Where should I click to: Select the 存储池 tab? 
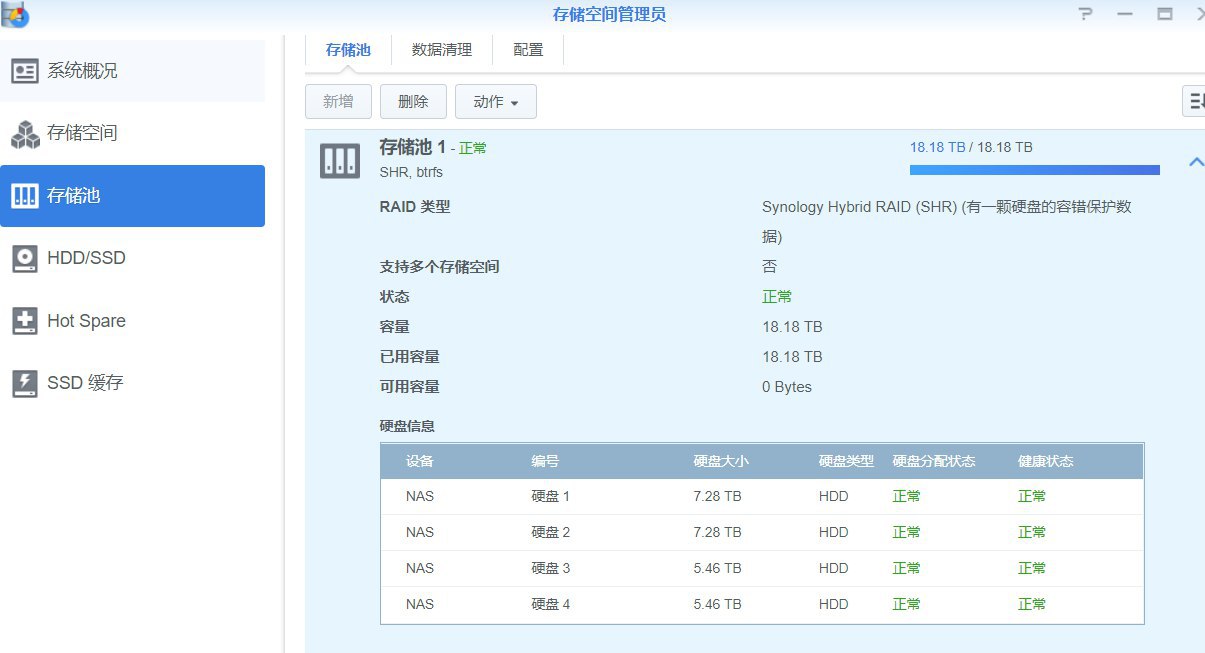point(348,50)
